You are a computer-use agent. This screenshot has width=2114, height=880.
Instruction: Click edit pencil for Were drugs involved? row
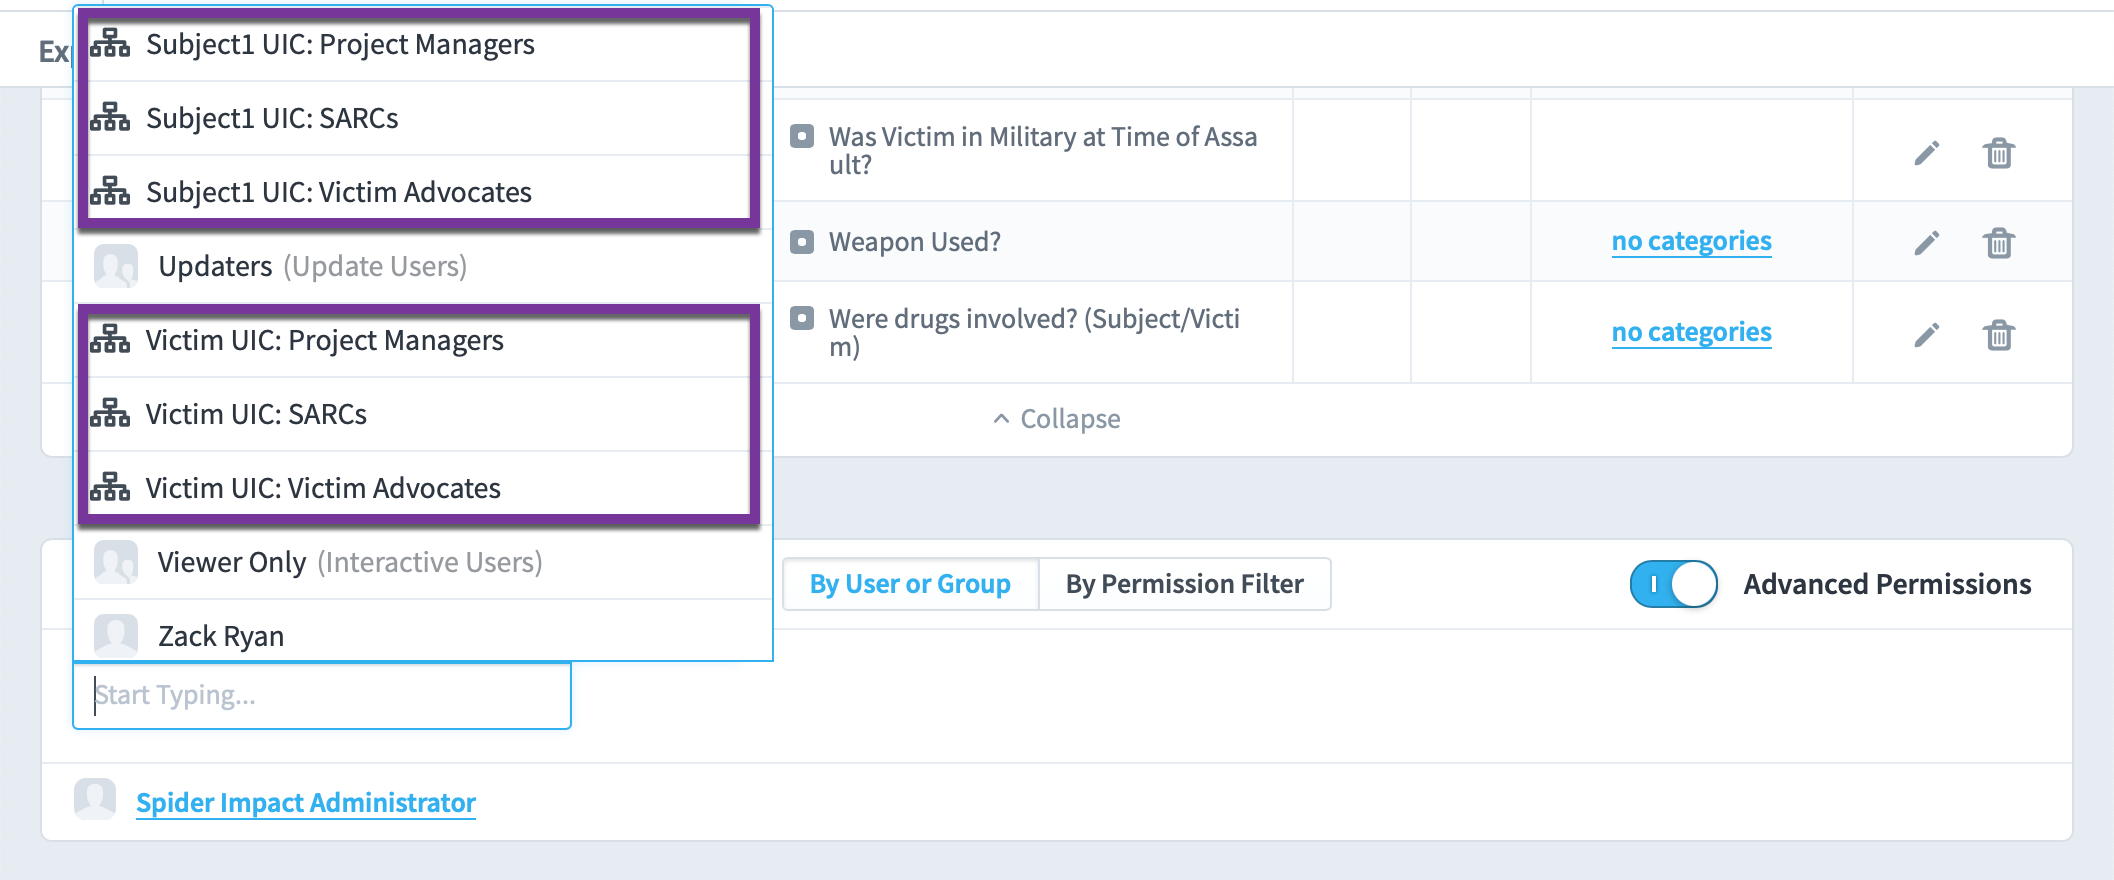1926,334
